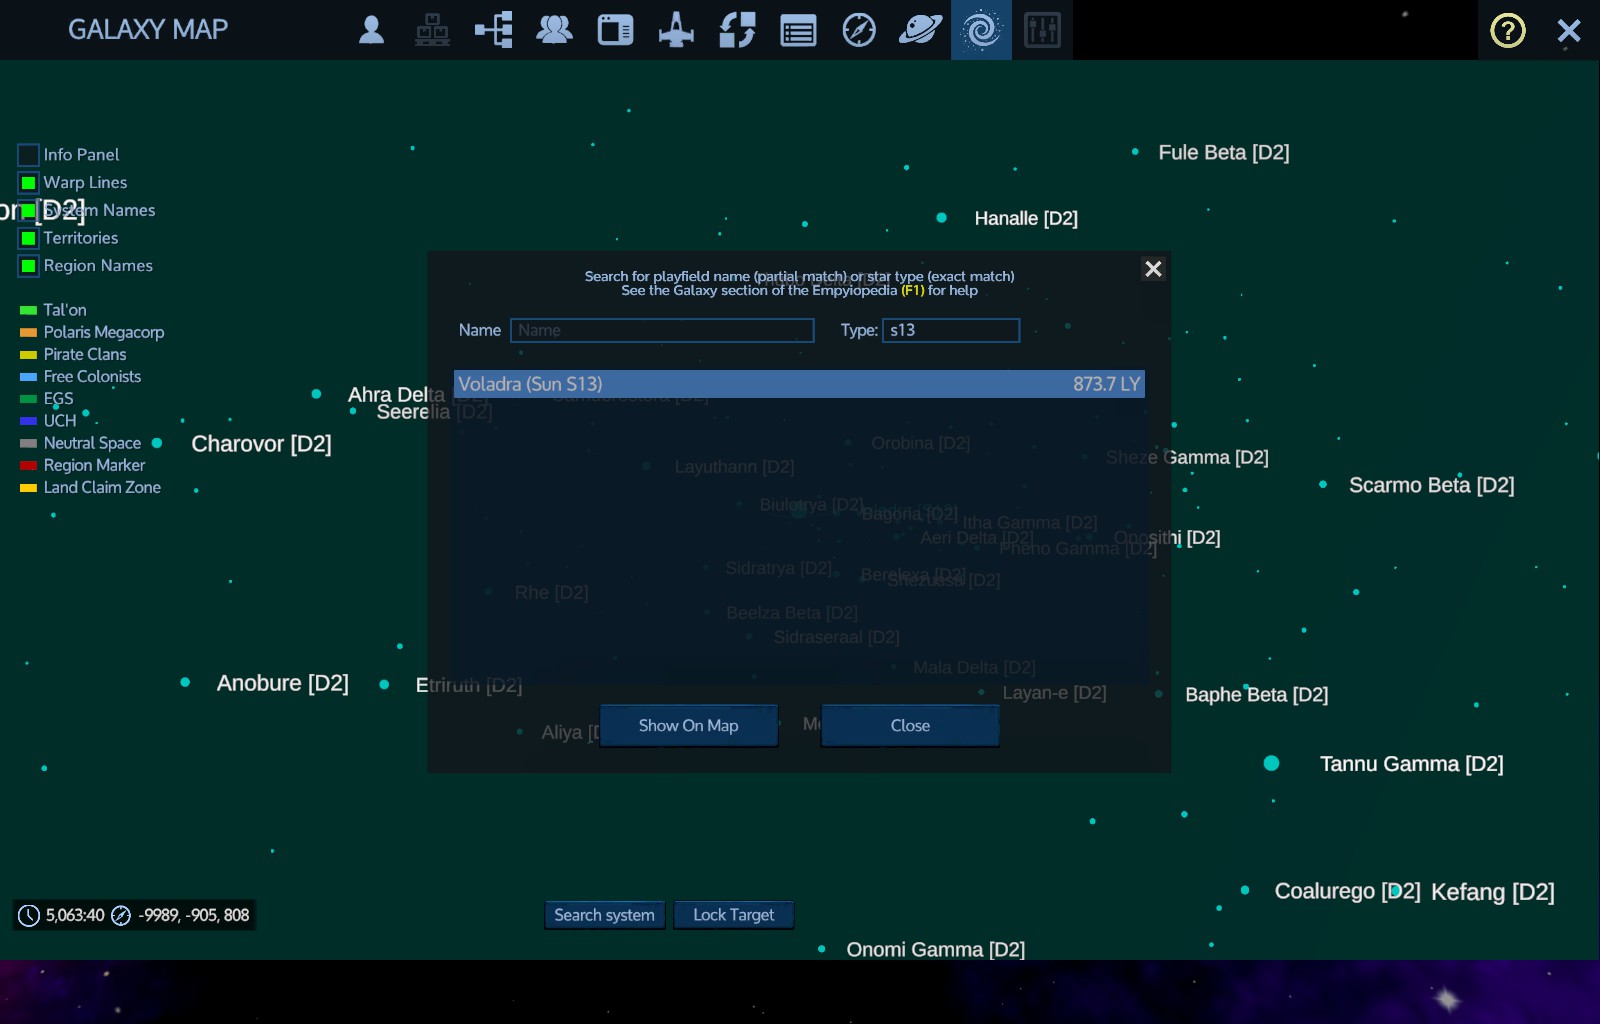Image resolution: width=1600 pixels, height=1024 pixels.
Task: Click the Search system button
Action: coord(604,915)
